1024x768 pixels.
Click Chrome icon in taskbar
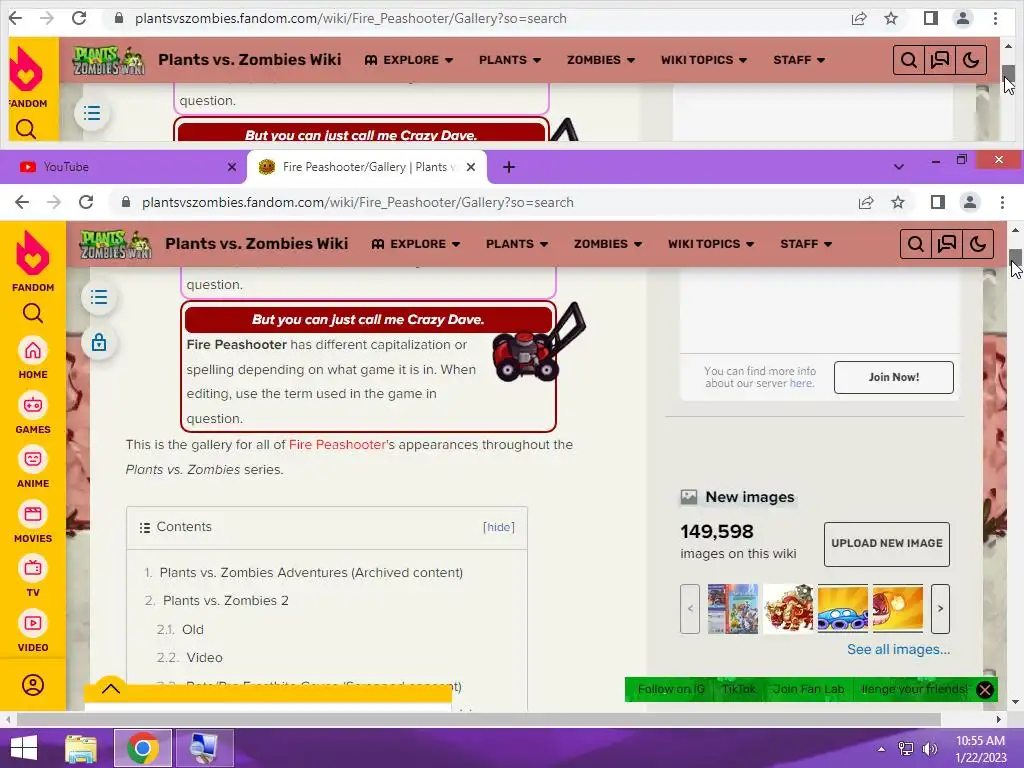143,748
